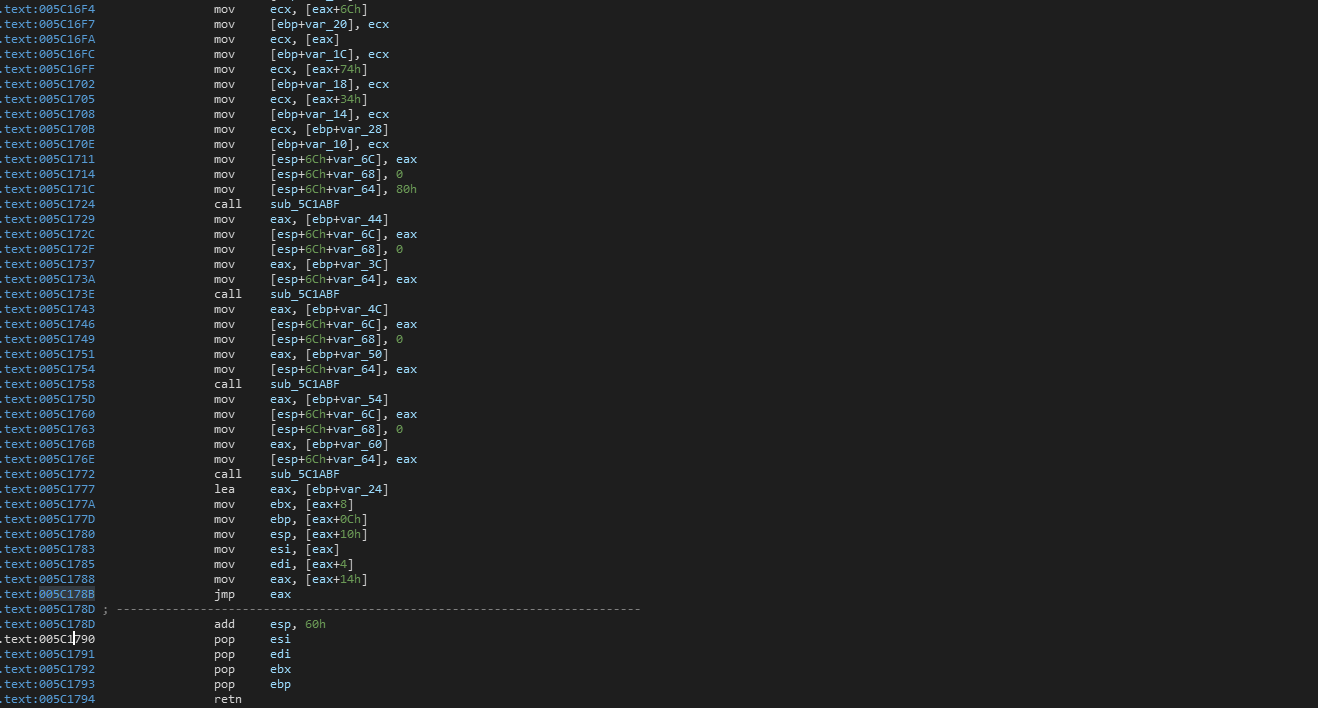Click address .text:005C176E
The image size is (1318, 708).
(47, 459)
